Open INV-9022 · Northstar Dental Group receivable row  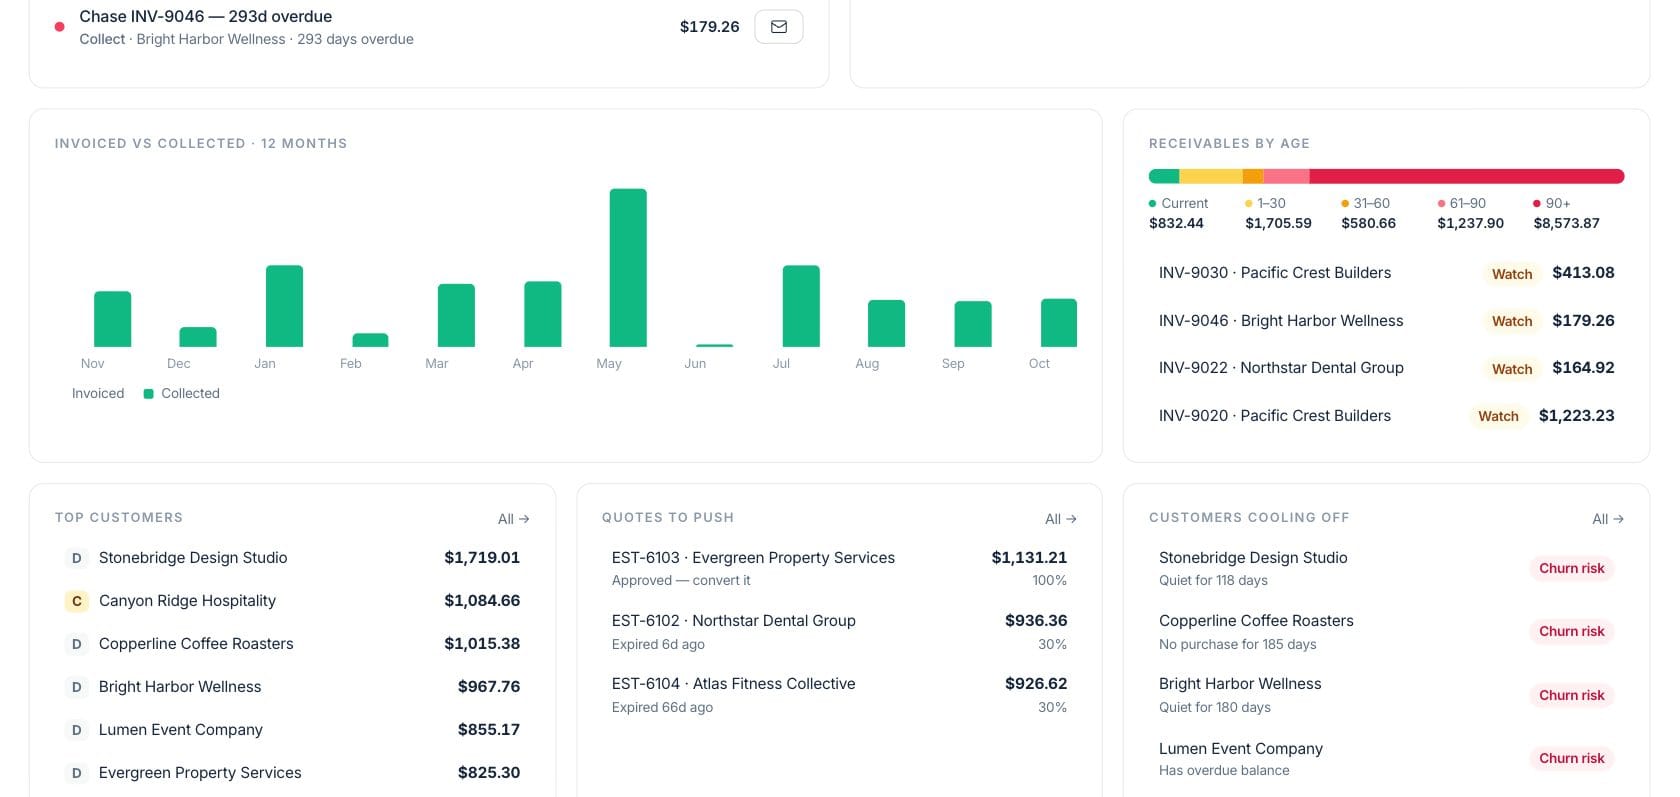[1386, 368]
